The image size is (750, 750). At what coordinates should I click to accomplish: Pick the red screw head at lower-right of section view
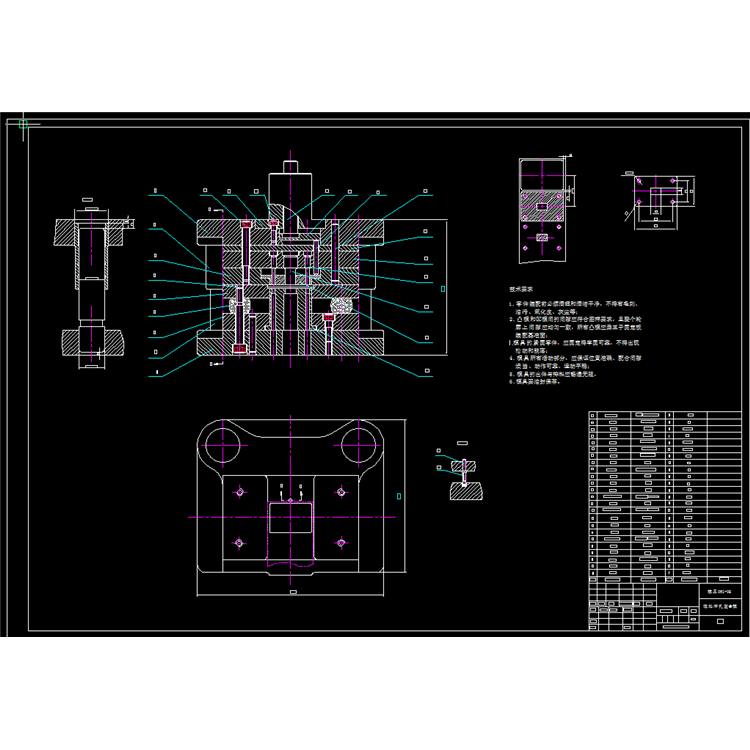[328, 317]
